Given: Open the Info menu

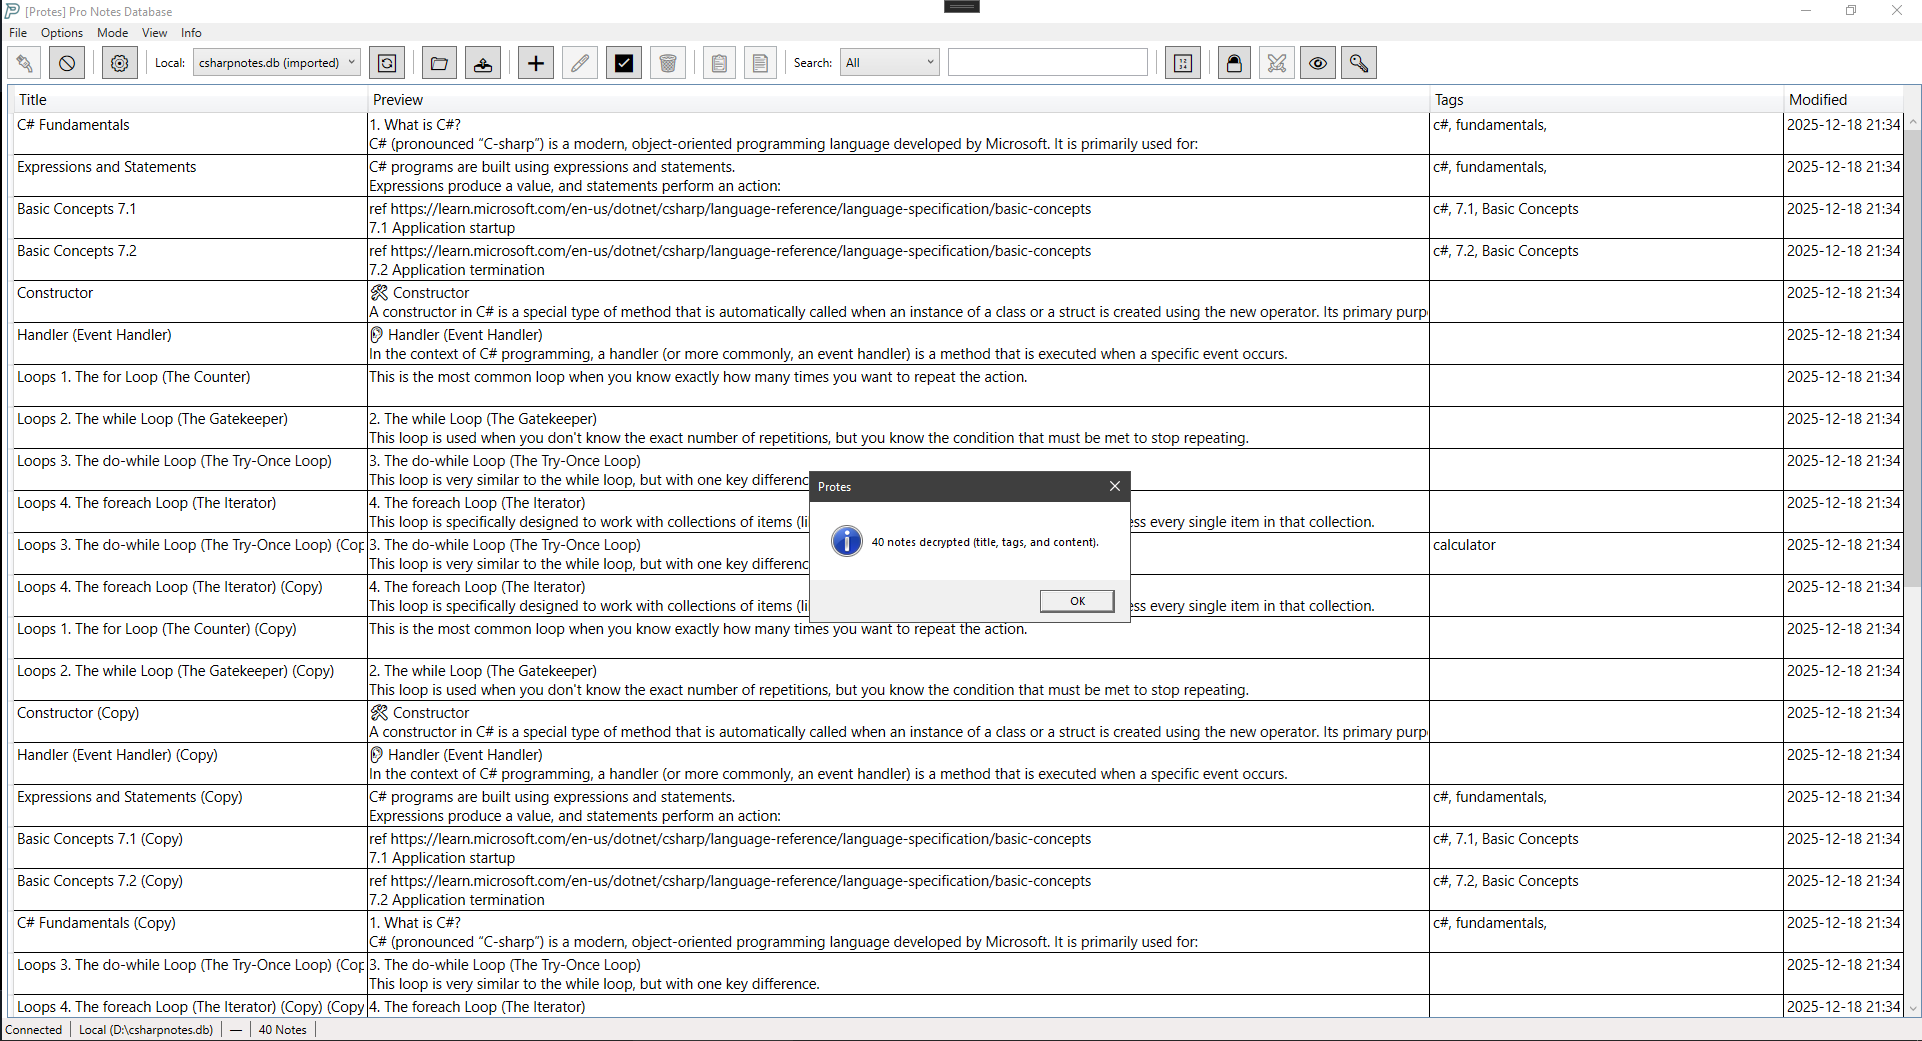Looking at the screenshot, I should point(191,33).
